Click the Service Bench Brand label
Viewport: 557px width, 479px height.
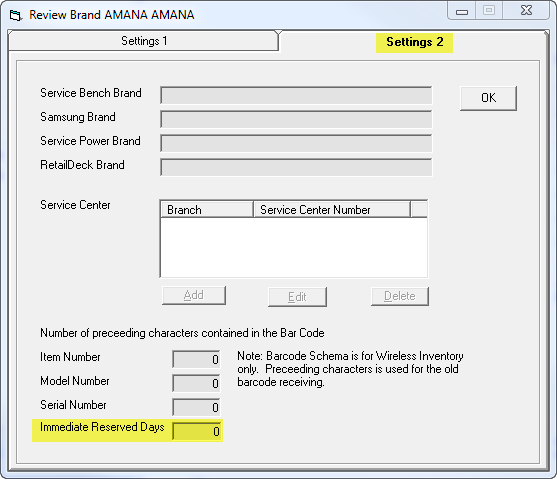91,93
